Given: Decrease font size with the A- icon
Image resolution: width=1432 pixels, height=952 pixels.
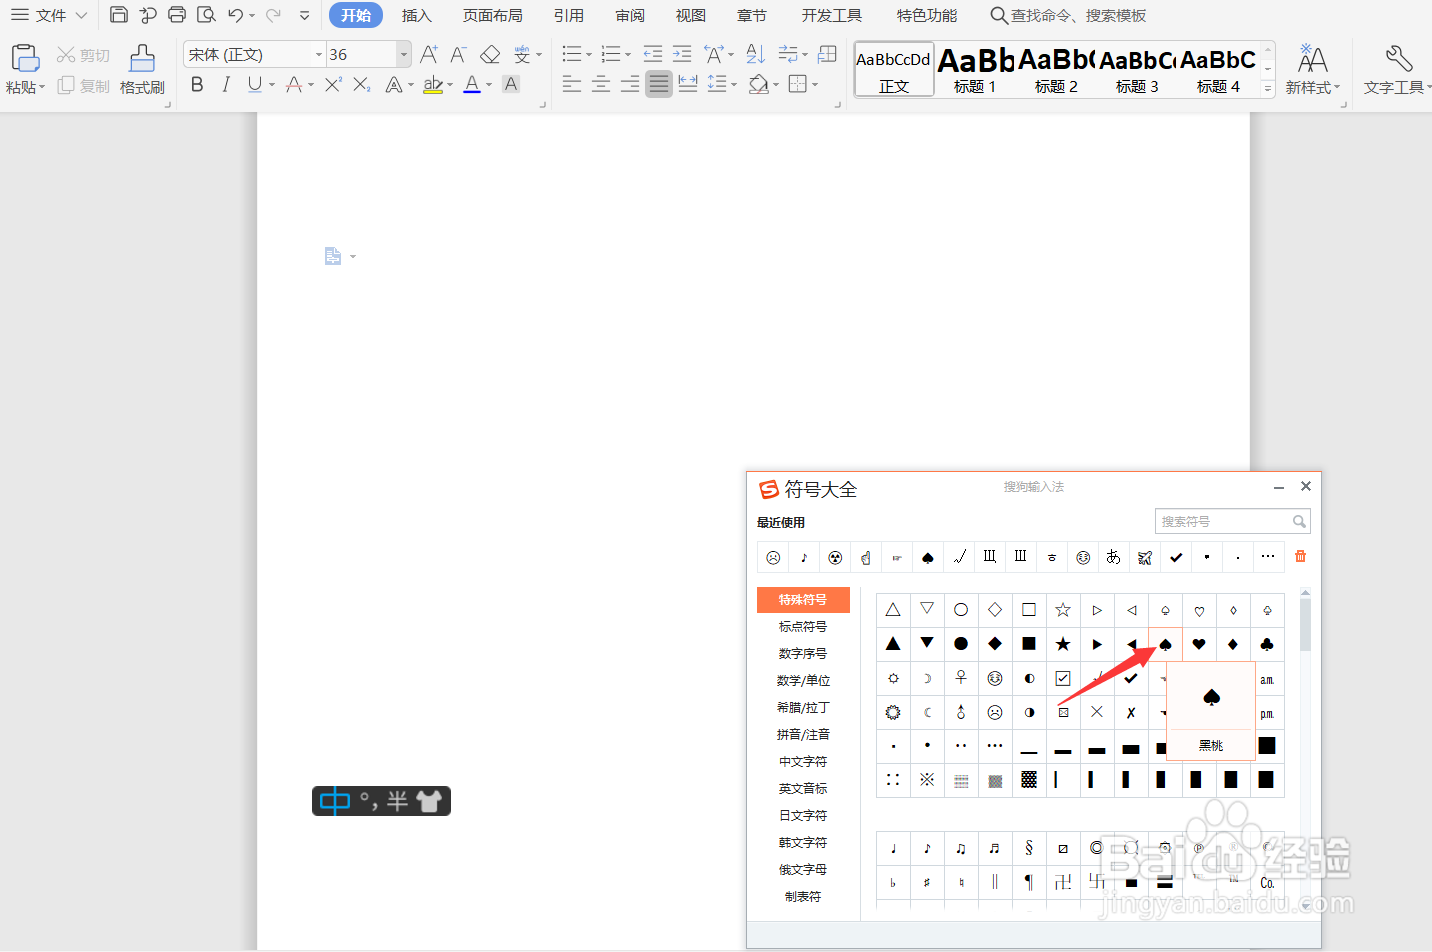Looking at the screenshot, I should click(x=458, y=54).
